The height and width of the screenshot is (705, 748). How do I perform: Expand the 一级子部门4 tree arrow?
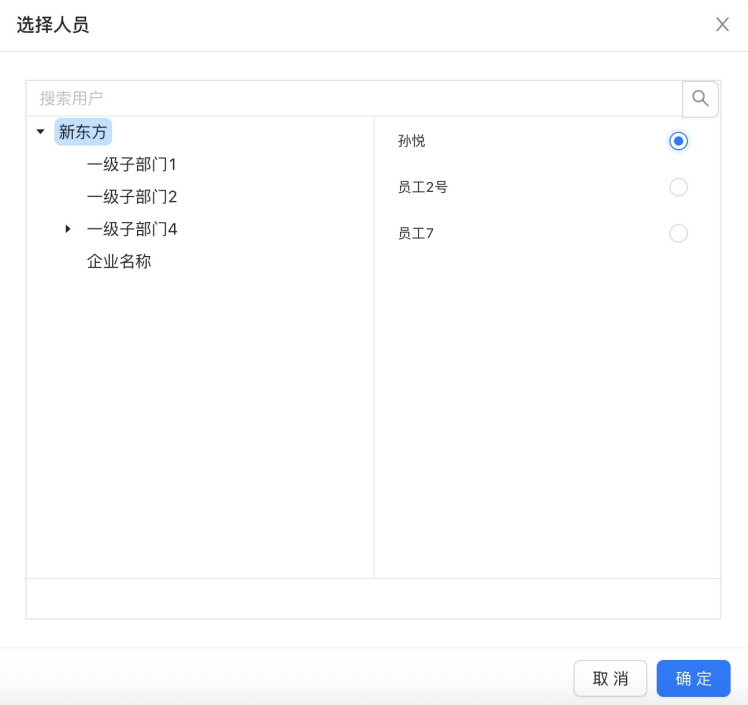click(68, 229)
